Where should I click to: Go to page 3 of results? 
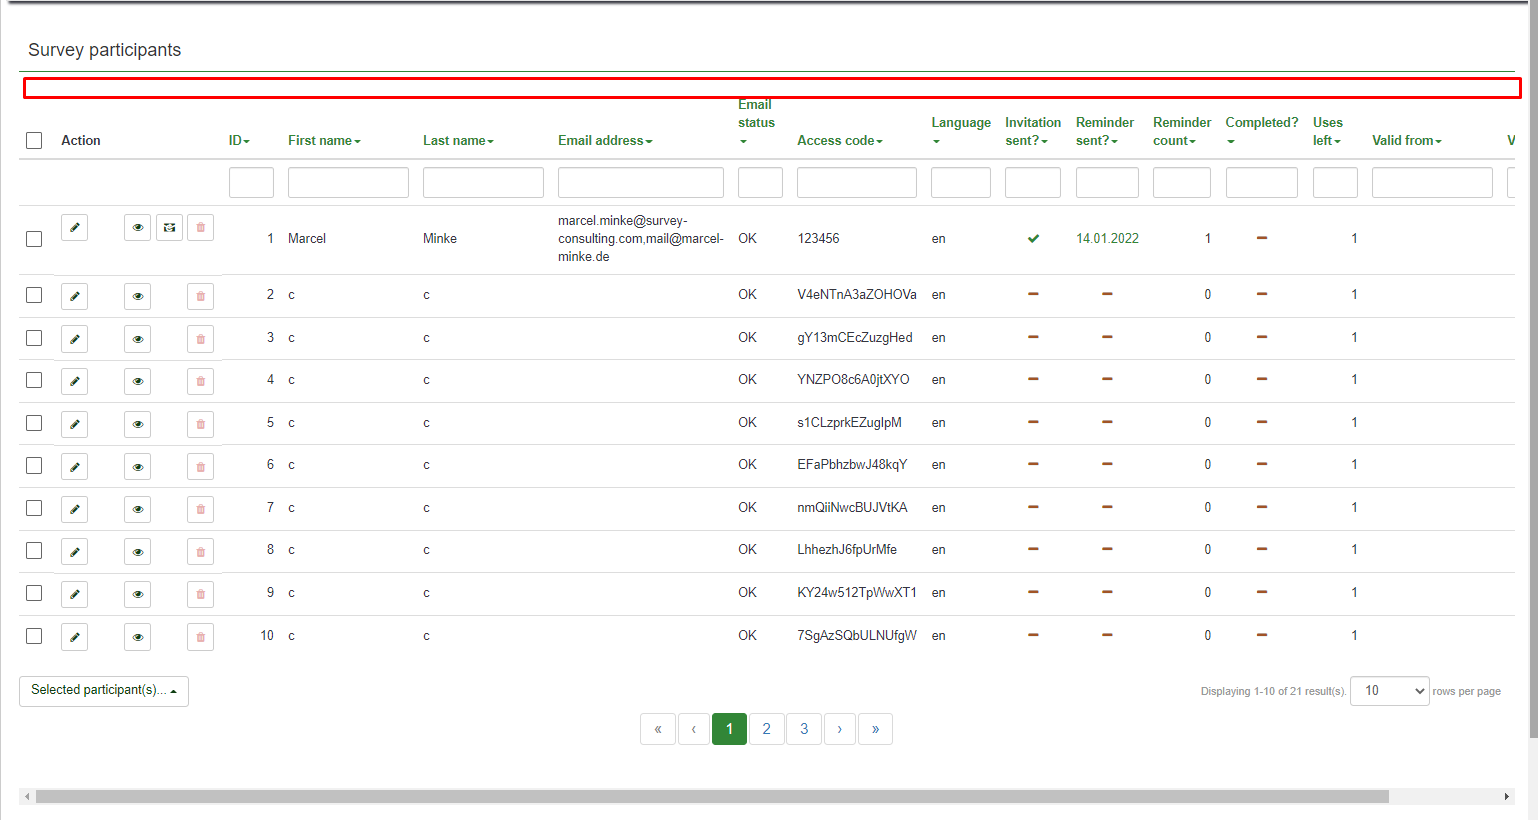804,729
